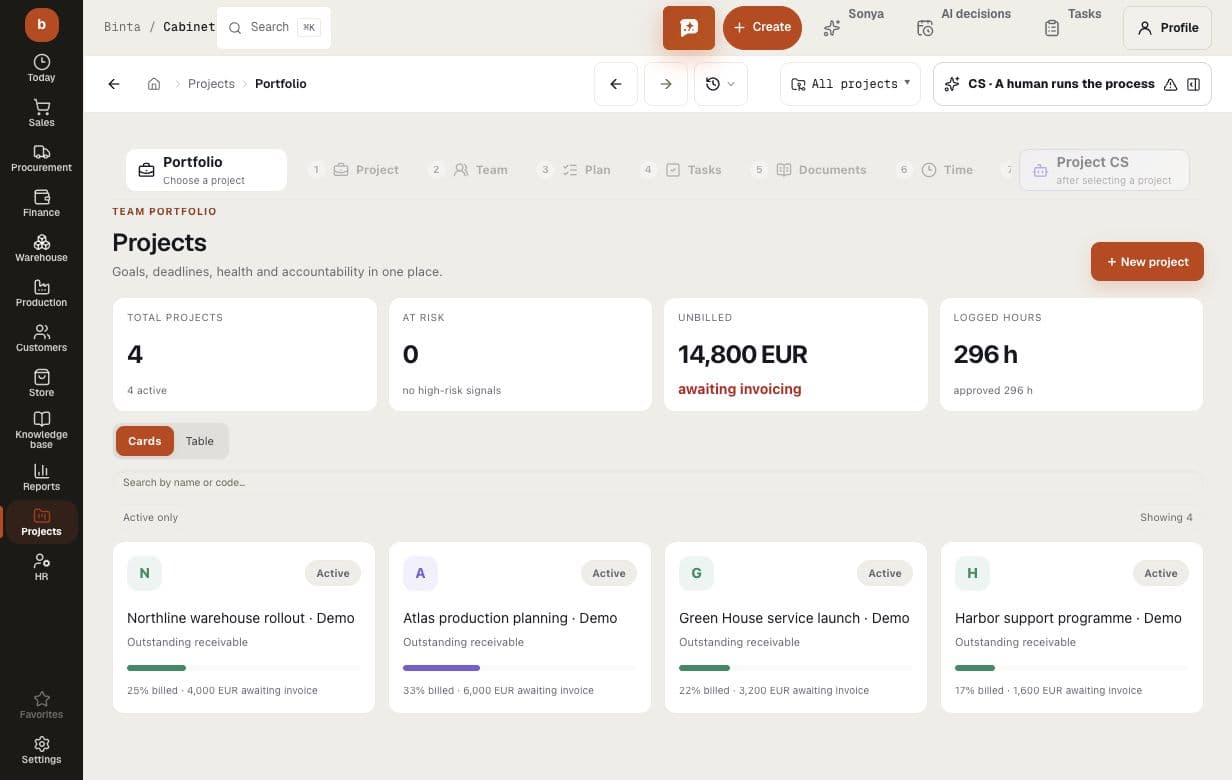Screen dimensions: 1232x780
Task: Click the warning triangle in CS box
Action: 1170,84
